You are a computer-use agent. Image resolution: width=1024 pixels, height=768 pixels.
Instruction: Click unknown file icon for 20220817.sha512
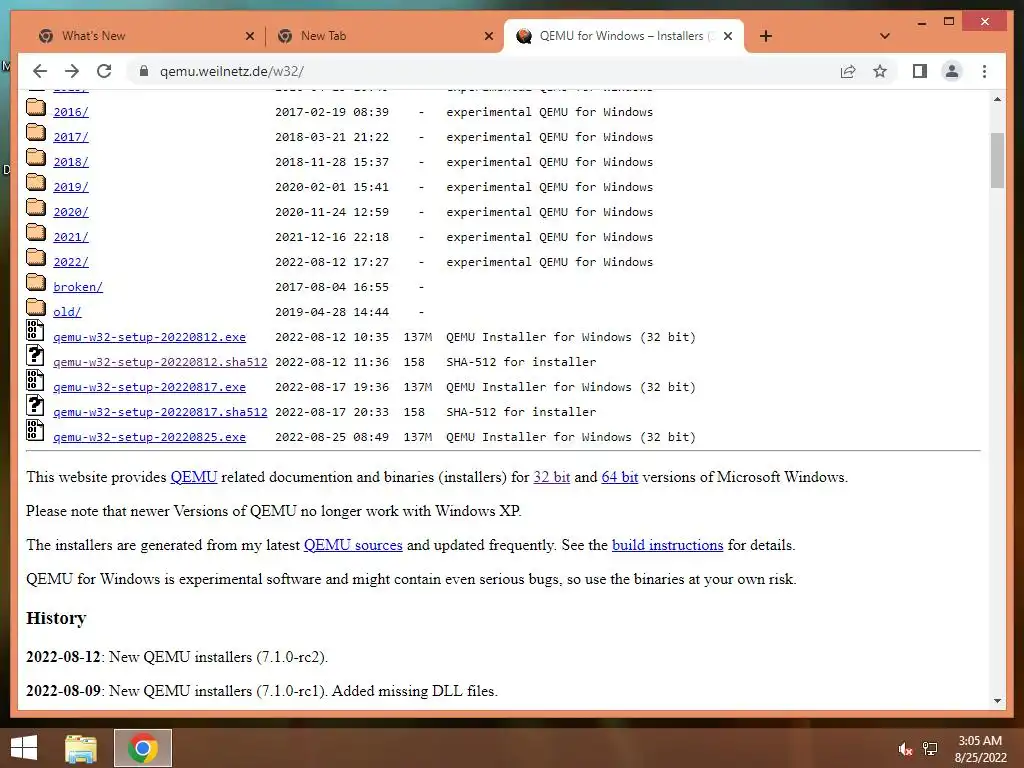click(x=35, y=406)
